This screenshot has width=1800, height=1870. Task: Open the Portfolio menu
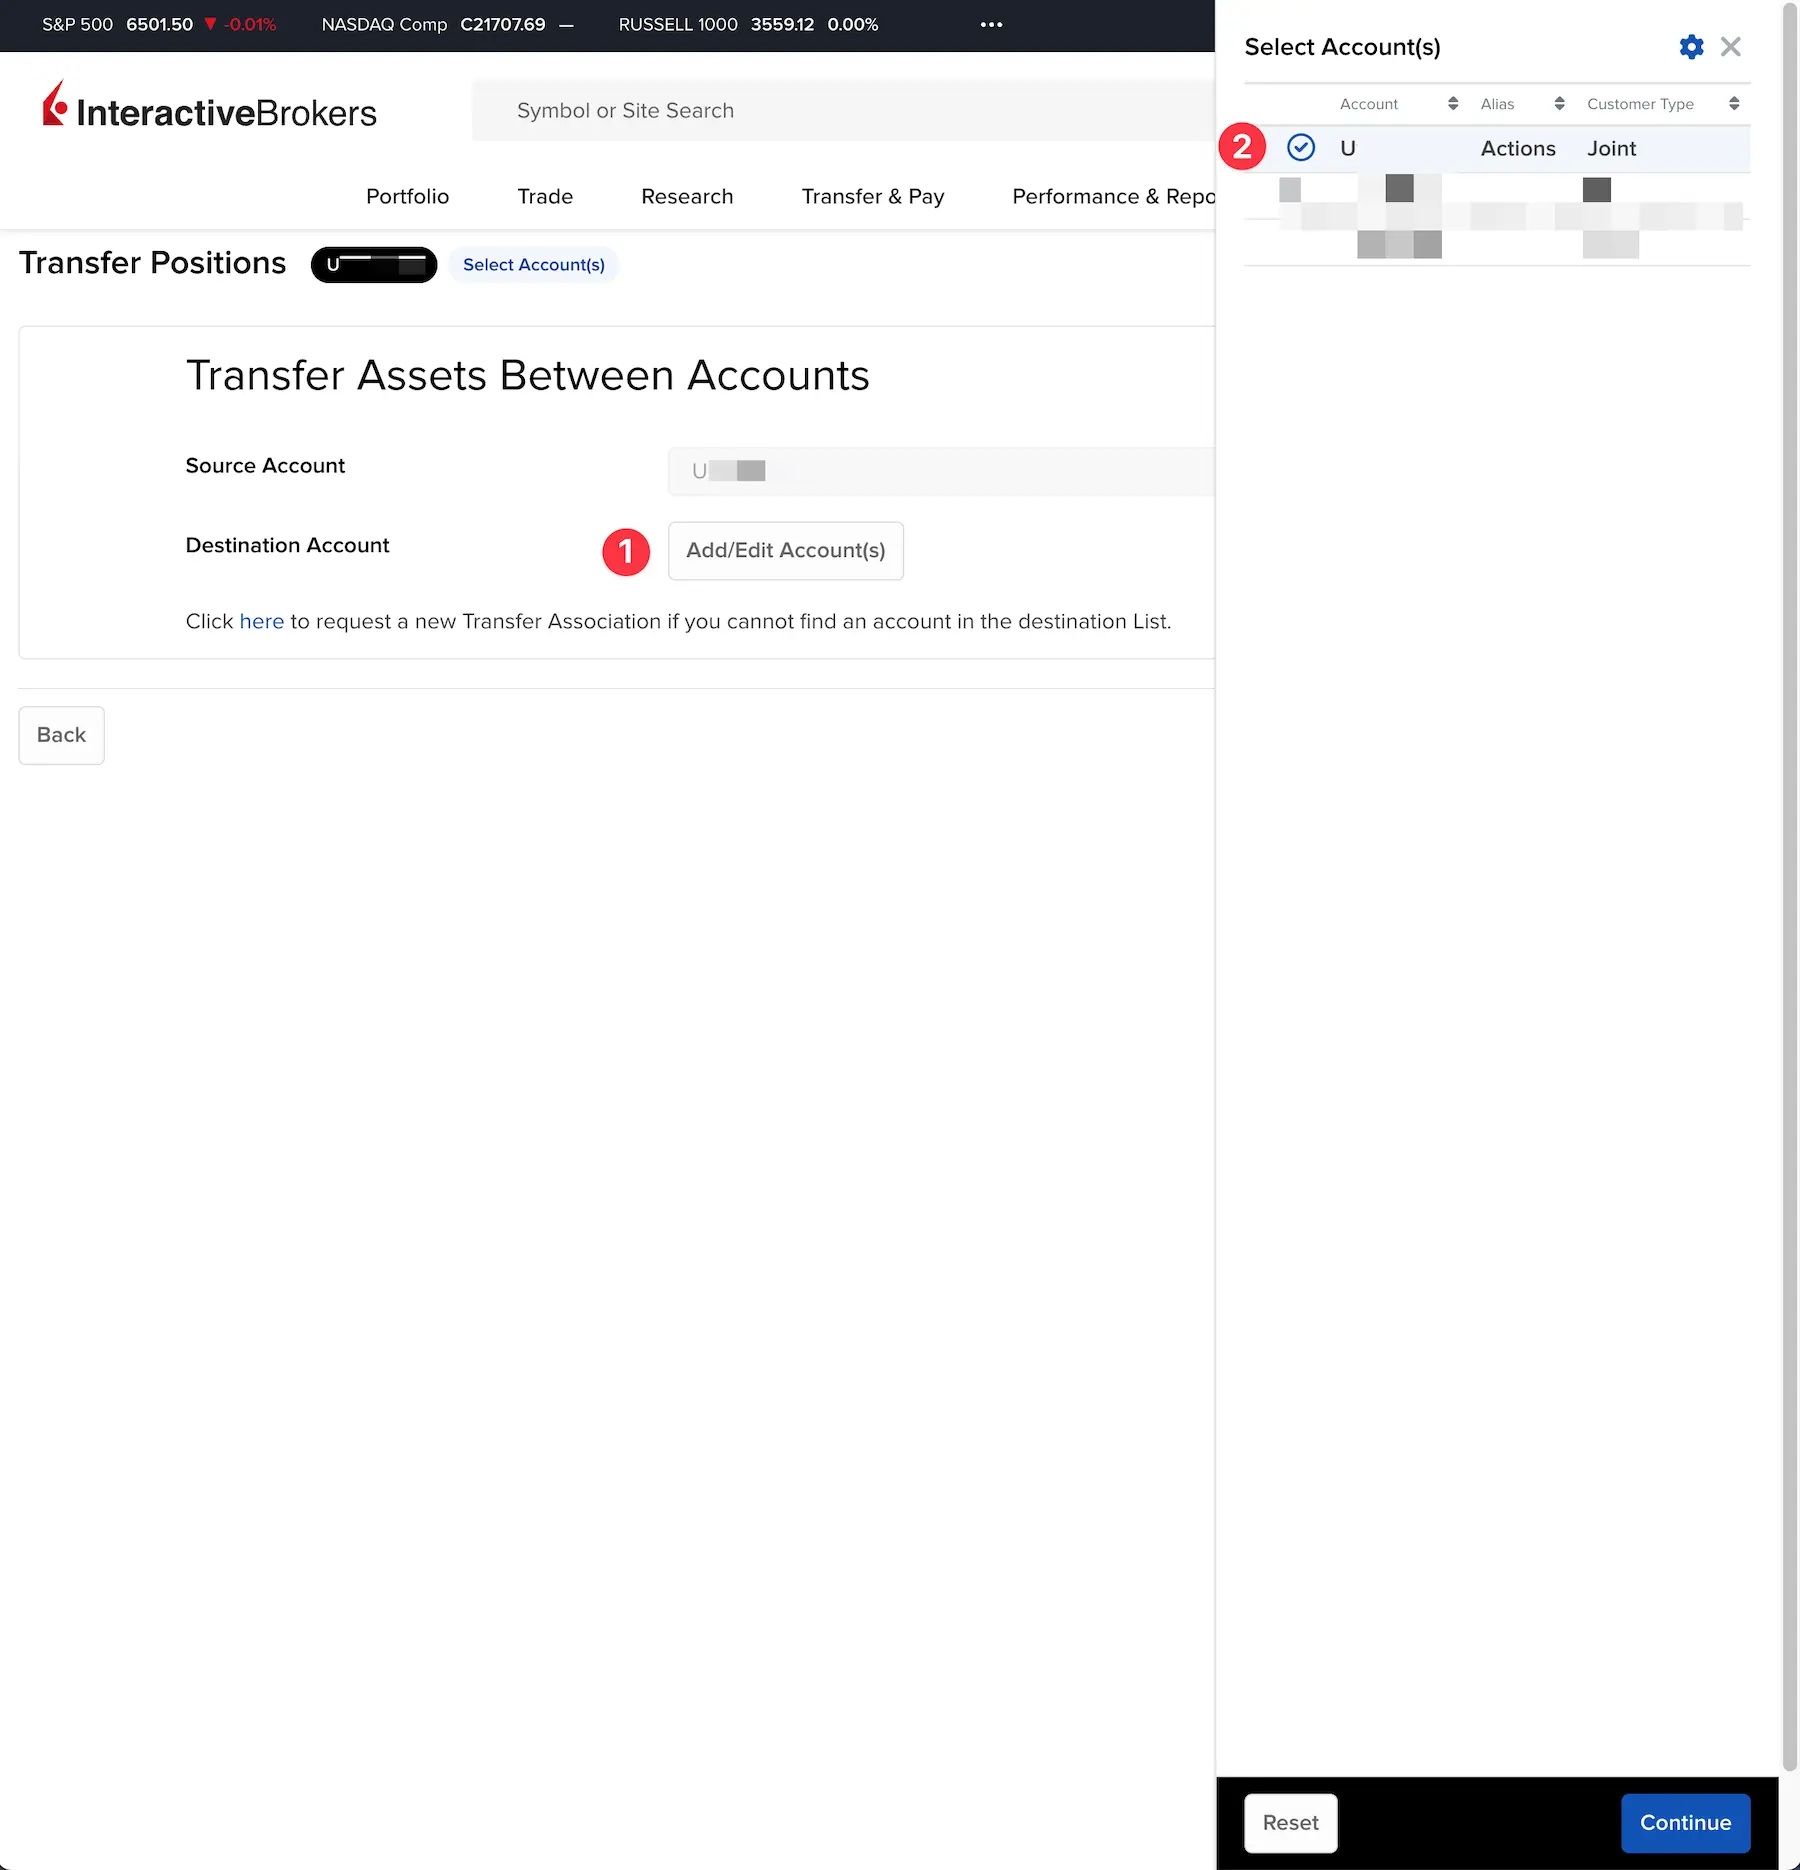(x=407, y=197)
